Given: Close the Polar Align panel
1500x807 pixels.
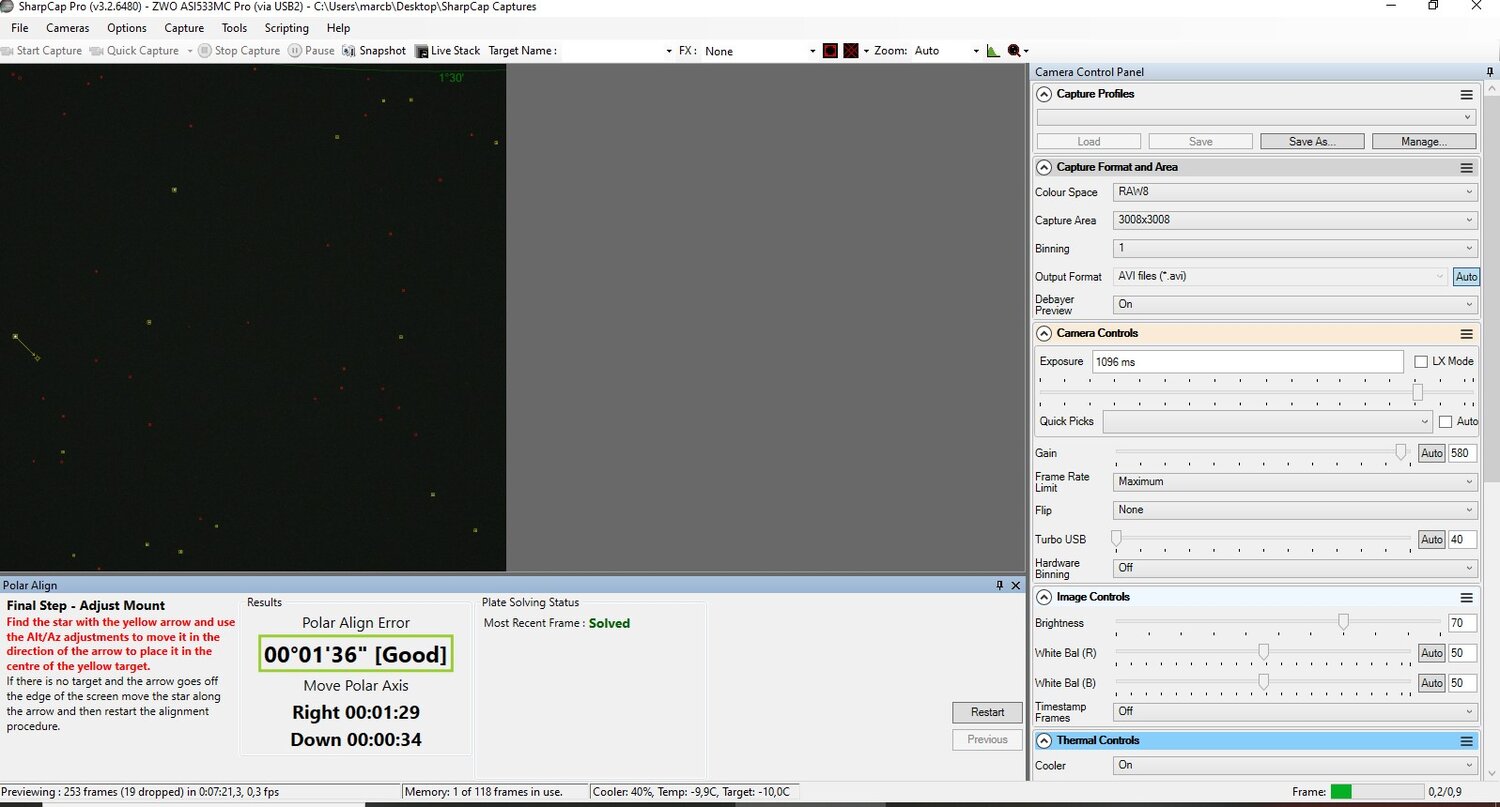Looking at the screenshot, I should [1016, 585].
